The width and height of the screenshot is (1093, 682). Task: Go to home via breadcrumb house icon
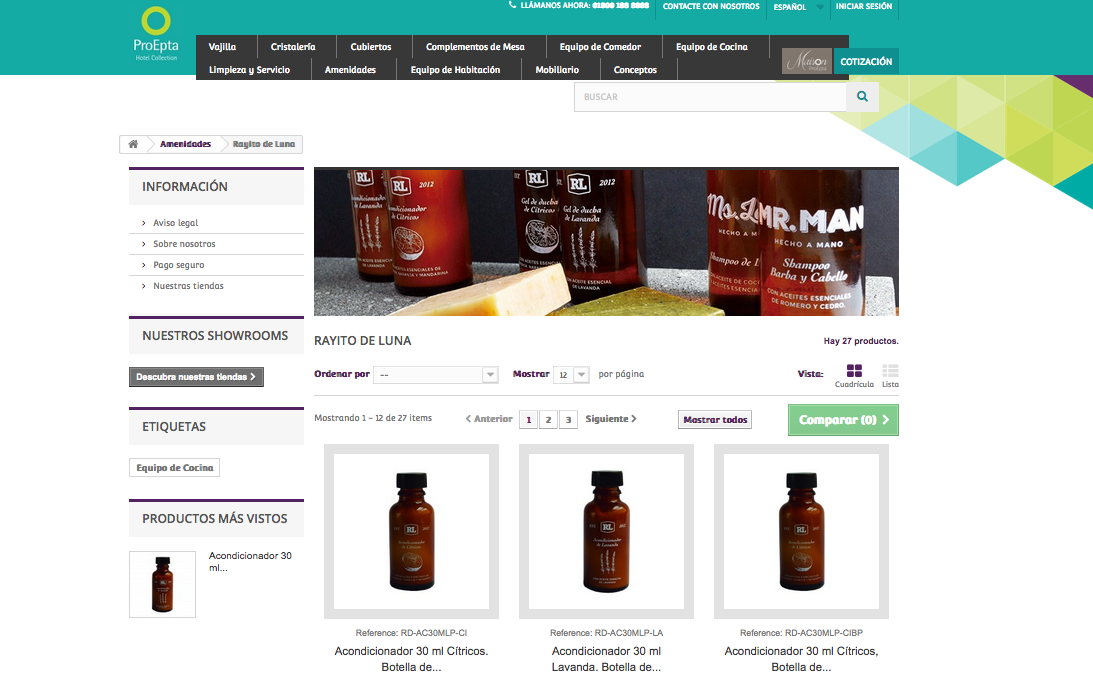tap(133, 144)
